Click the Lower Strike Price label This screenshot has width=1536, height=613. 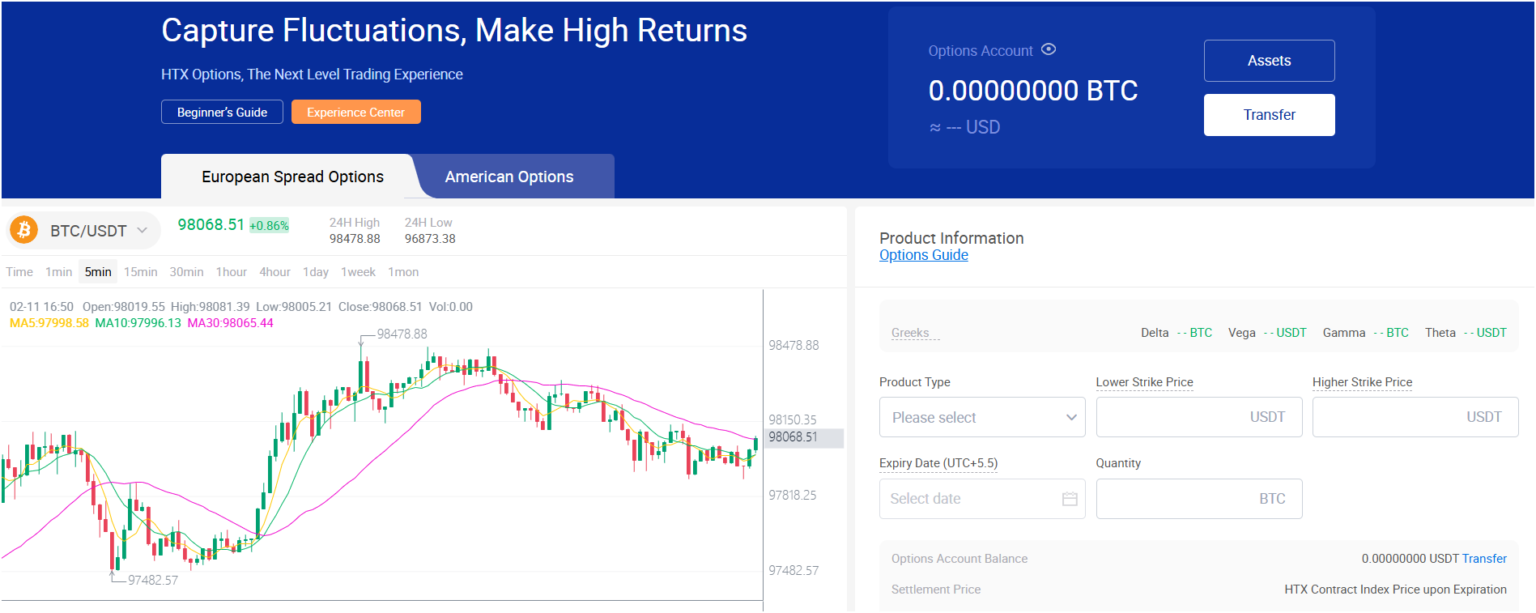[1144, 382]
